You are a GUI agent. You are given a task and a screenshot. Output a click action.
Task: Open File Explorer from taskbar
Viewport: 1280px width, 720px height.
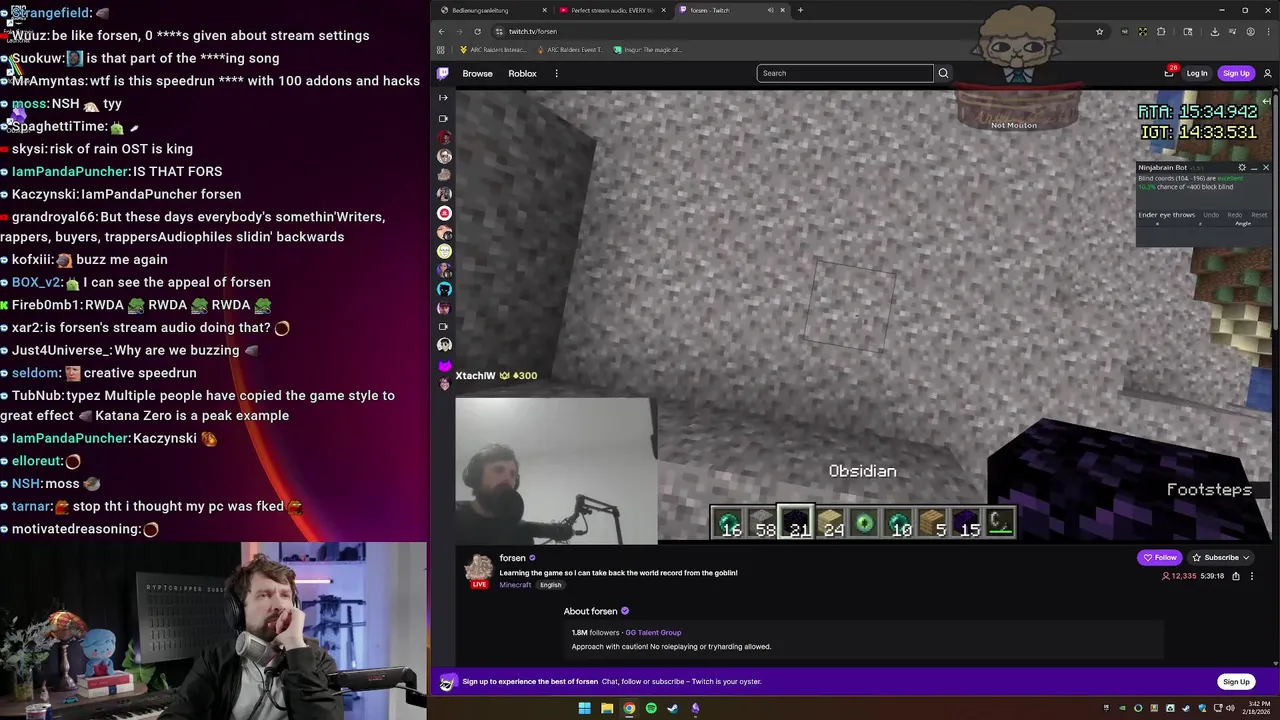click(607, 708)
